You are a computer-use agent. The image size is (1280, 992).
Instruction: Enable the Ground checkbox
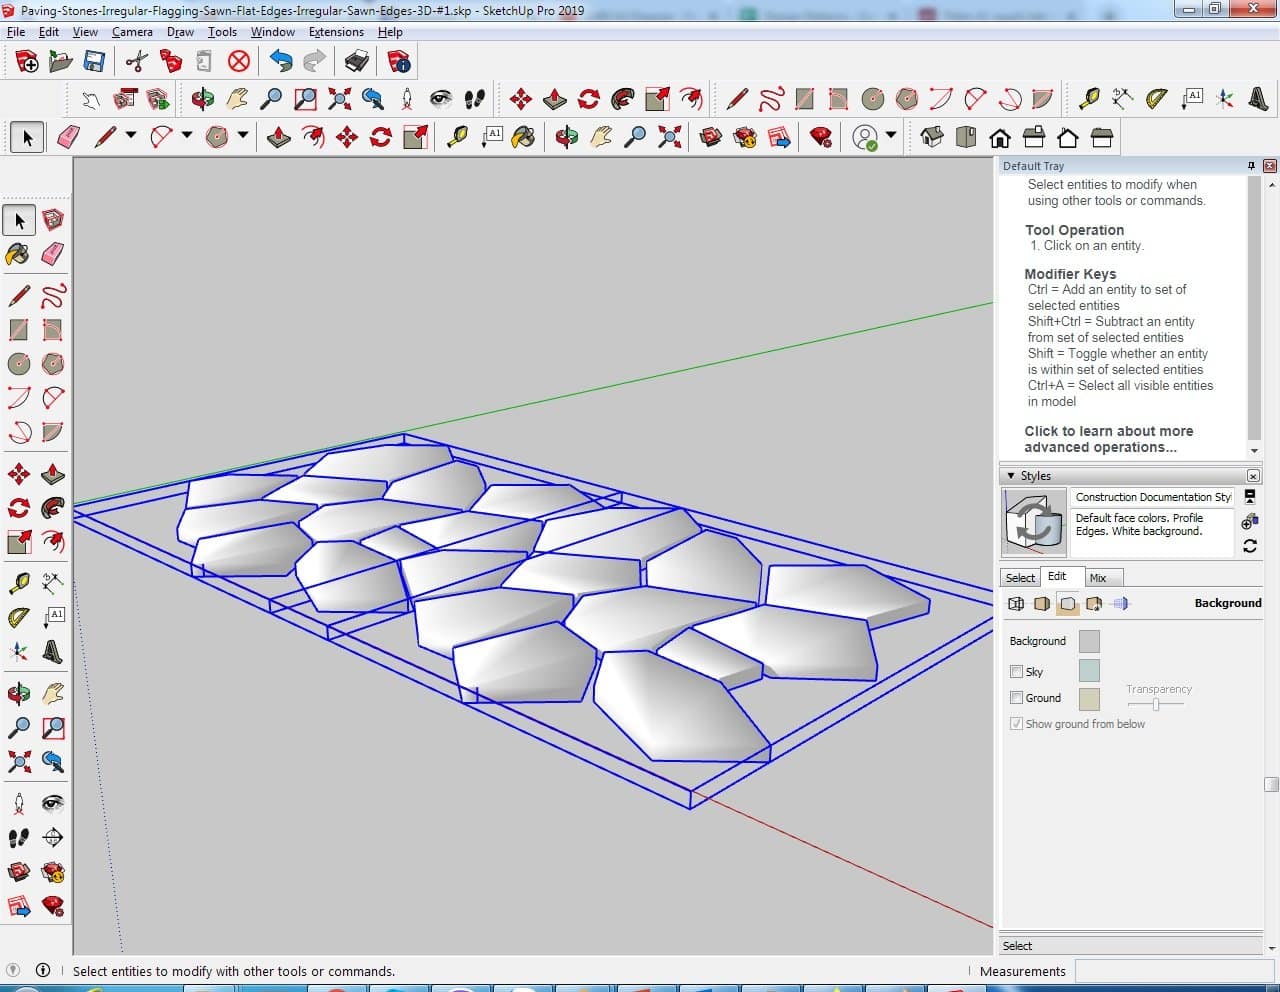click(x=1016, y=698)
